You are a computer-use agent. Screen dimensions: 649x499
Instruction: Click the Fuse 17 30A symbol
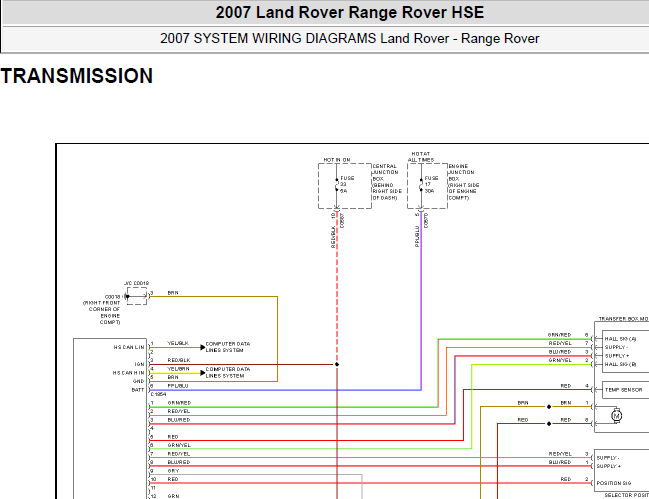421,185
